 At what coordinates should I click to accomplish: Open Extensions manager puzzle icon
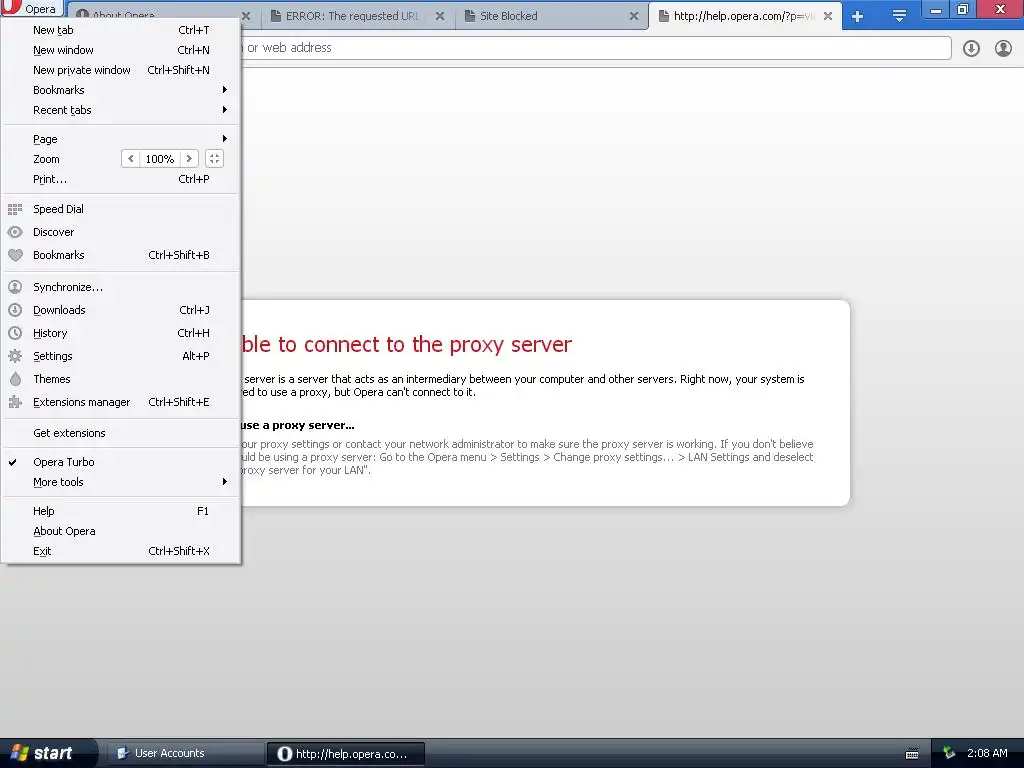[15, 402]
